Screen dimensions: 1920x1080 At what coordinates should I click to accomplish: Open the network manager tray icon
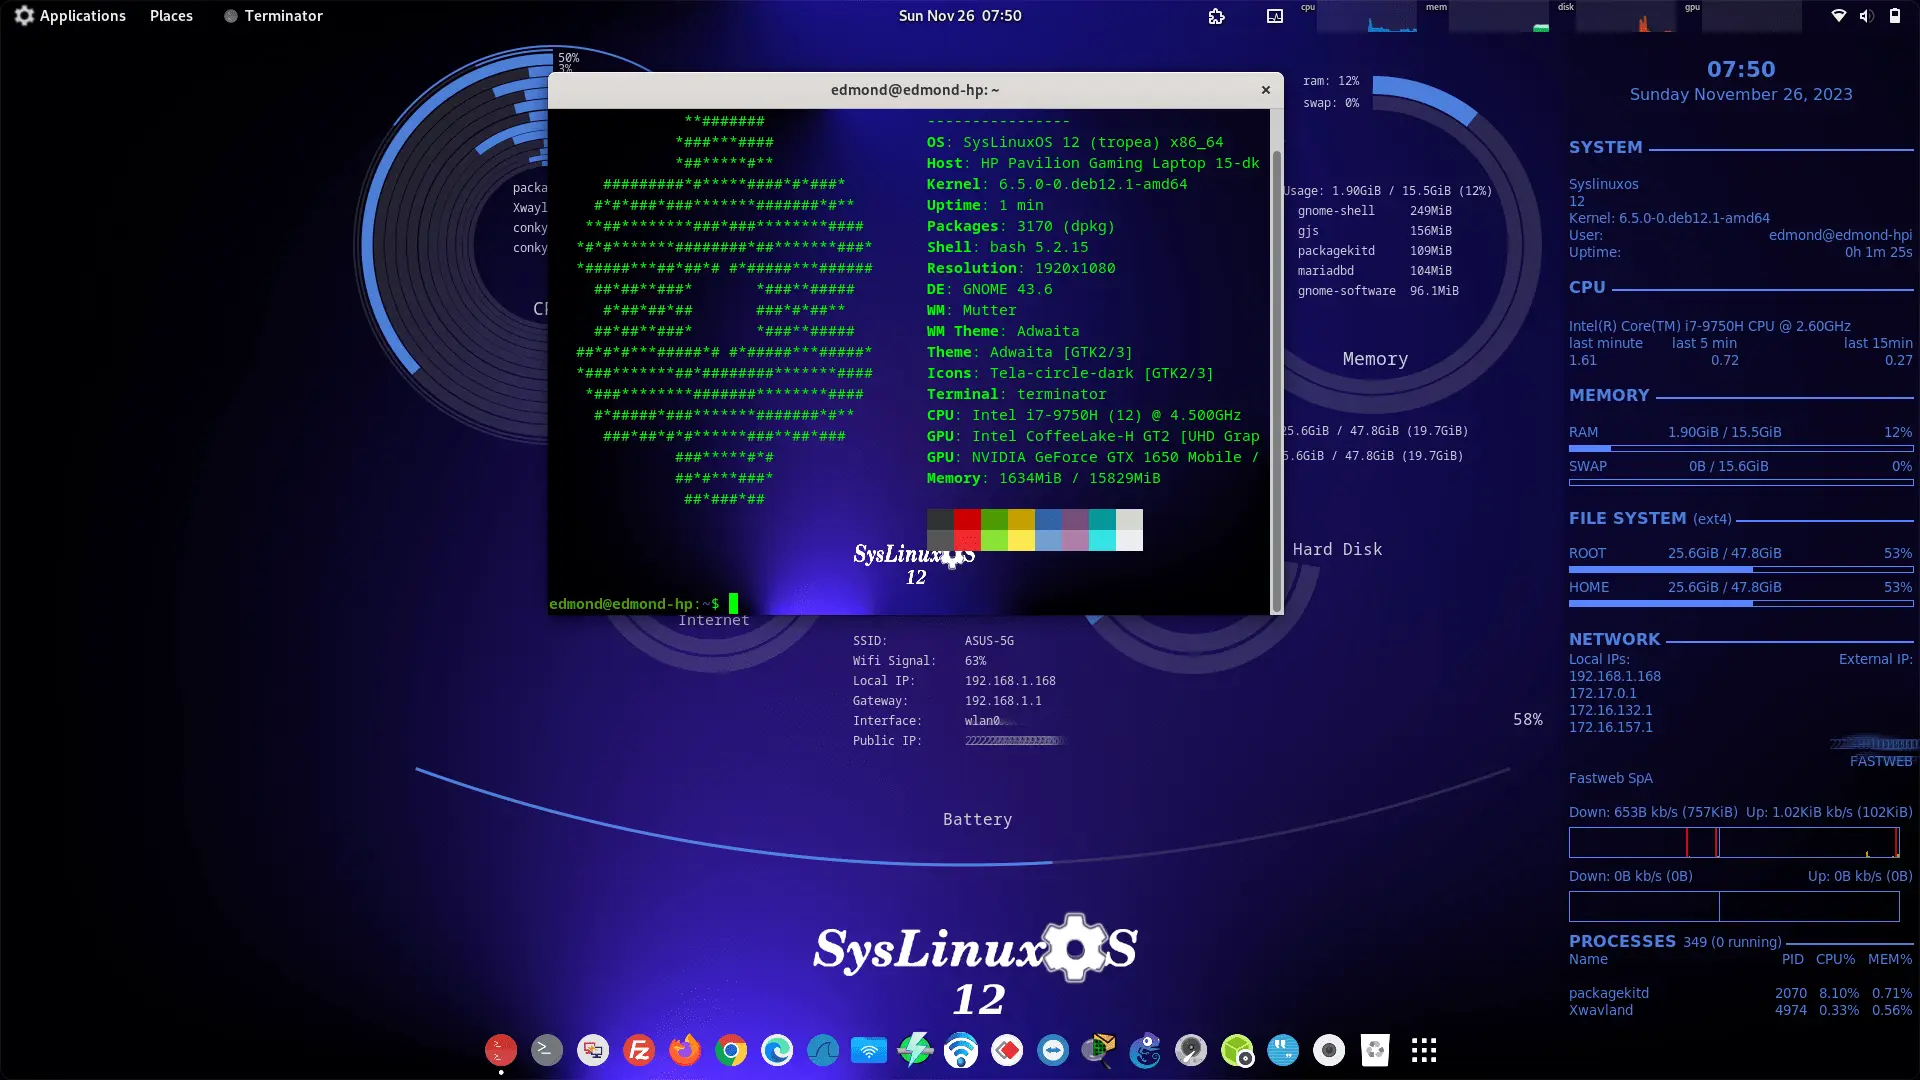coord(1840,16)
